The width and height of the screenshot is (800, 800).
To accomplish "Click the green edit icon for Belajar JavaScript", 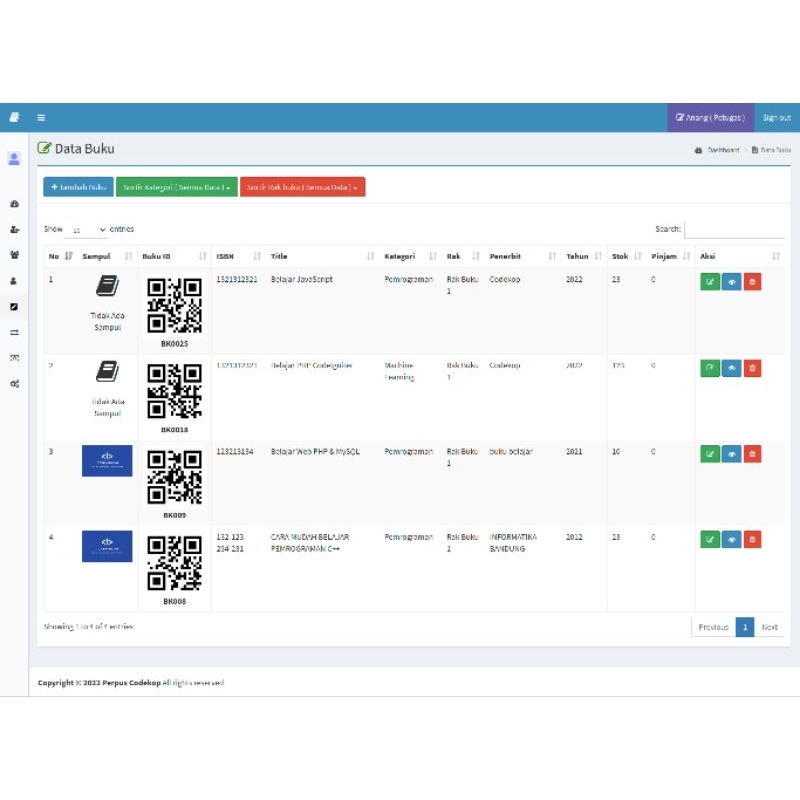I will [x=710, y=282].
